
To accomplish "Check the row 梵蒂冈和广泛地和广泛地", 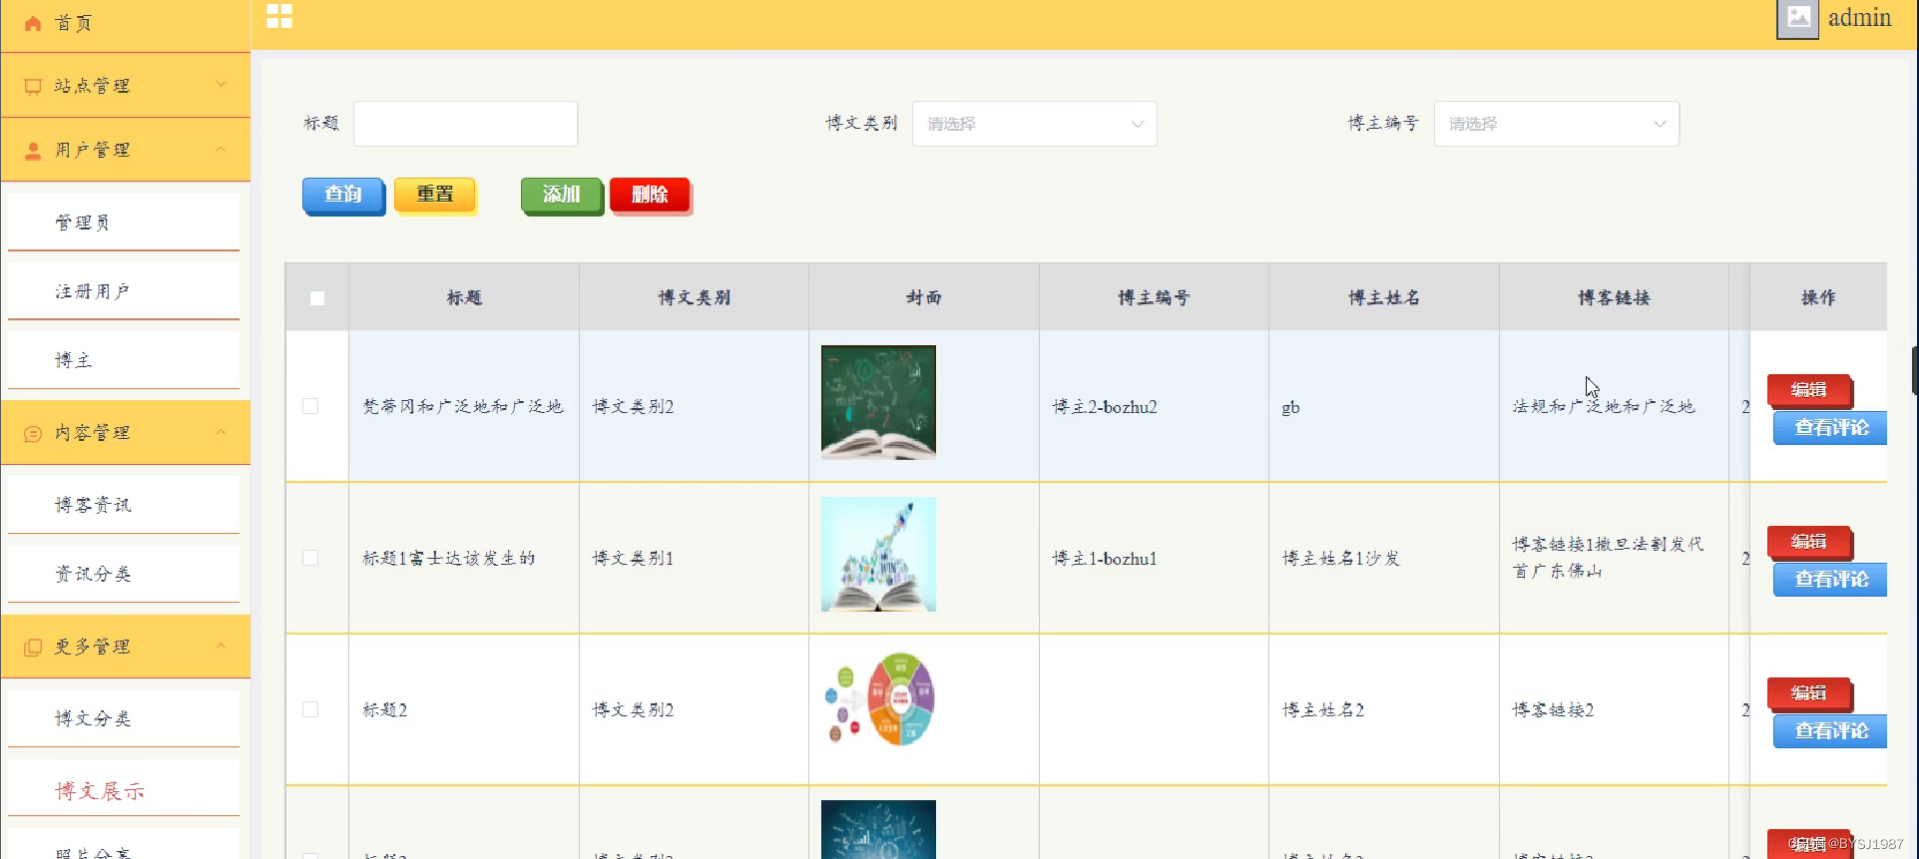I will [x=311, y=406].
